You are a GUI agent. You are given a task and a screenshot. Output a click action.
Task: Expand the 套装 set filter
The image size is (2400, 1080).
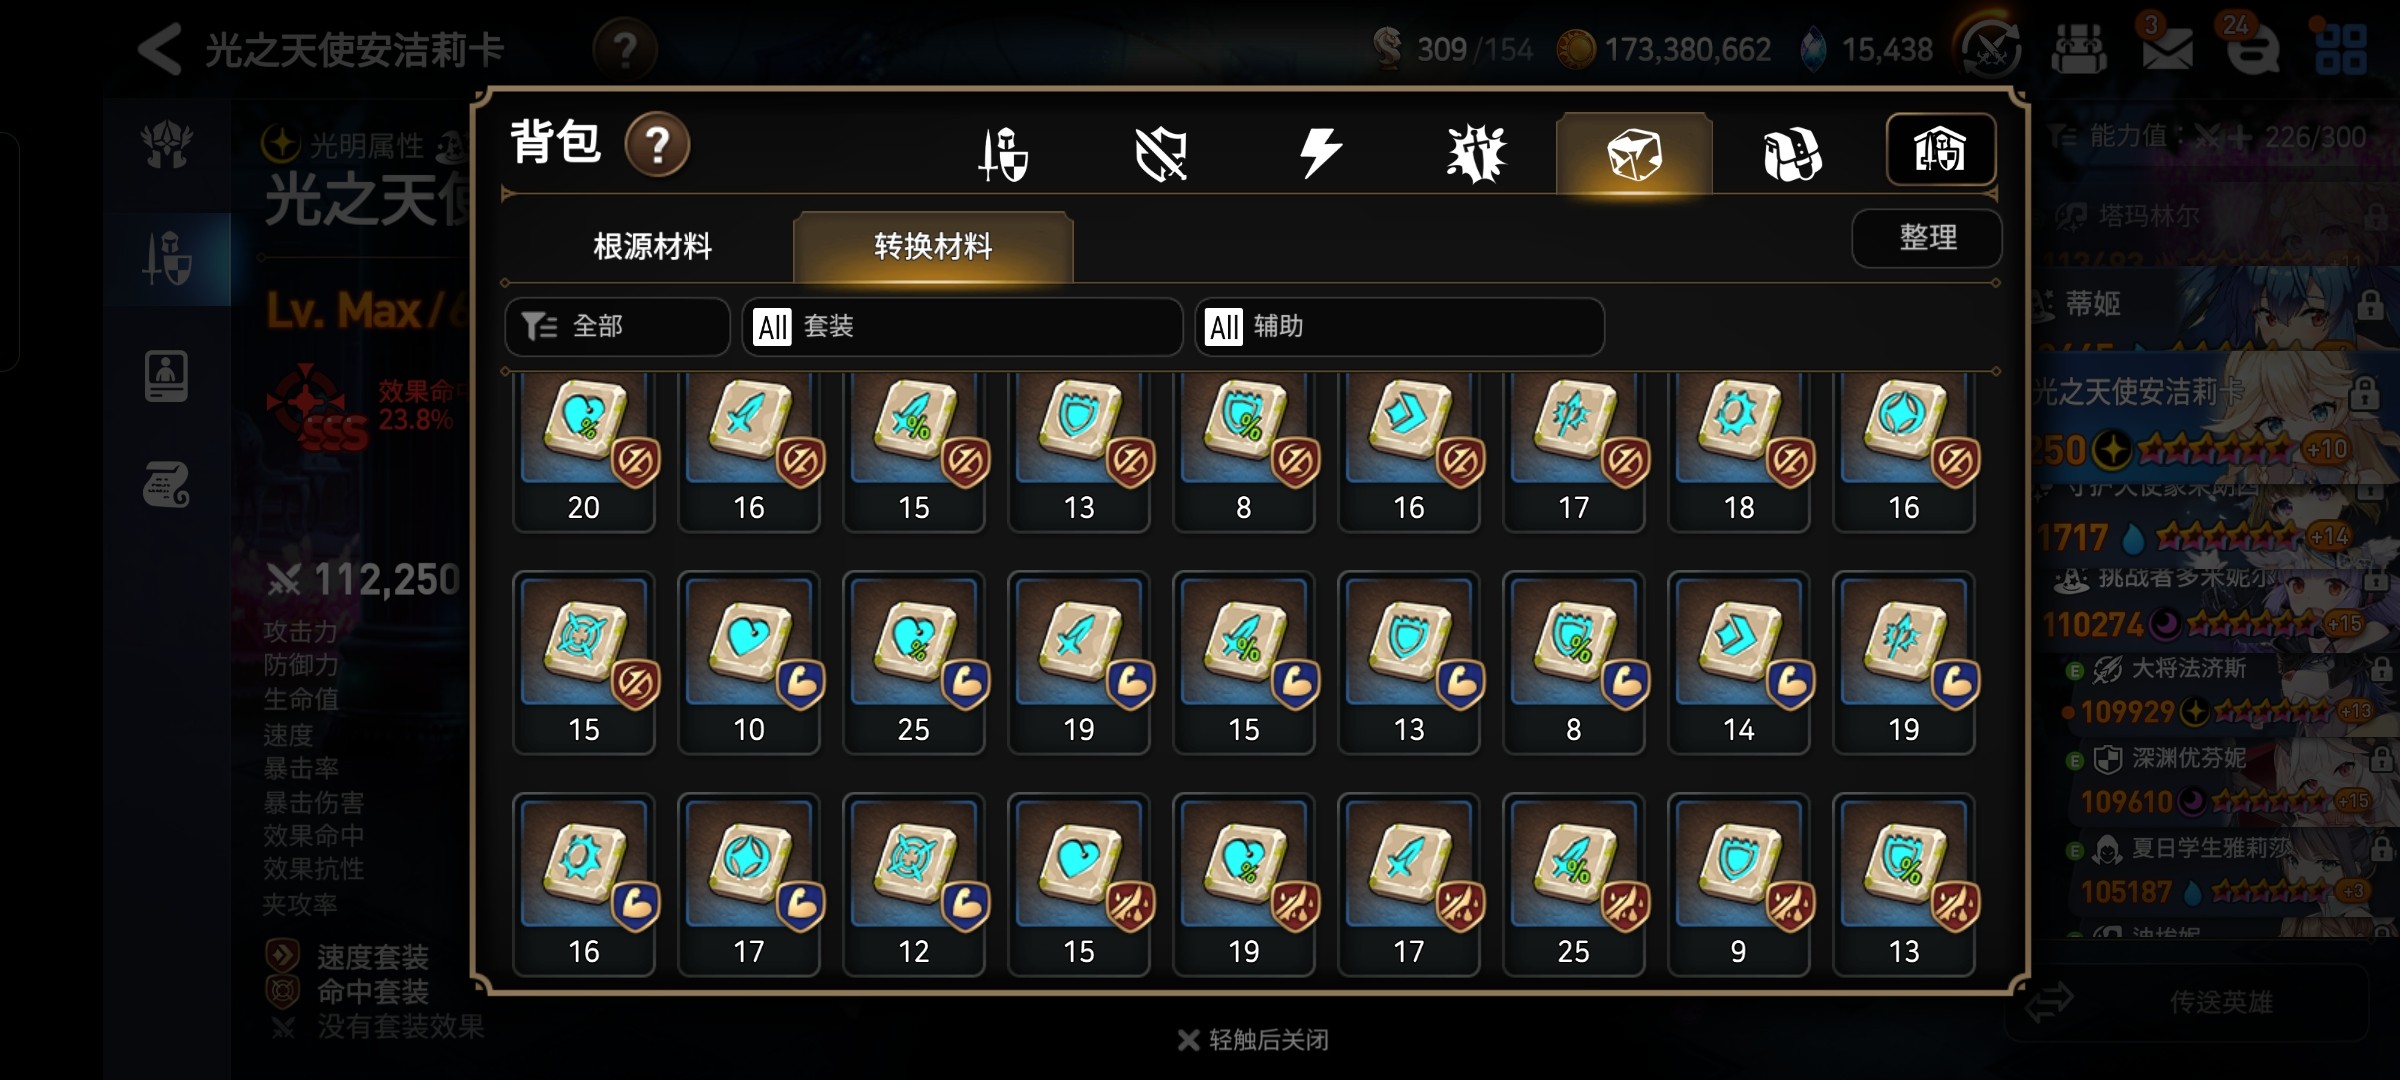pyautogui.click(x=962, y=327)
